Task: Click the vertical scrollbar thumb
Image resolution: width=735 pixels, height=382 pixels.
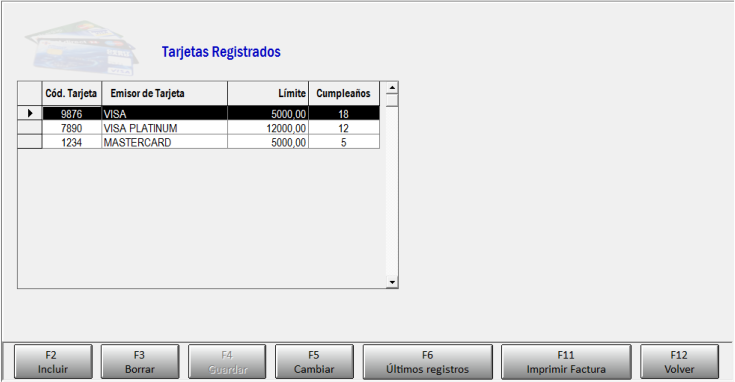Action: 392,100
